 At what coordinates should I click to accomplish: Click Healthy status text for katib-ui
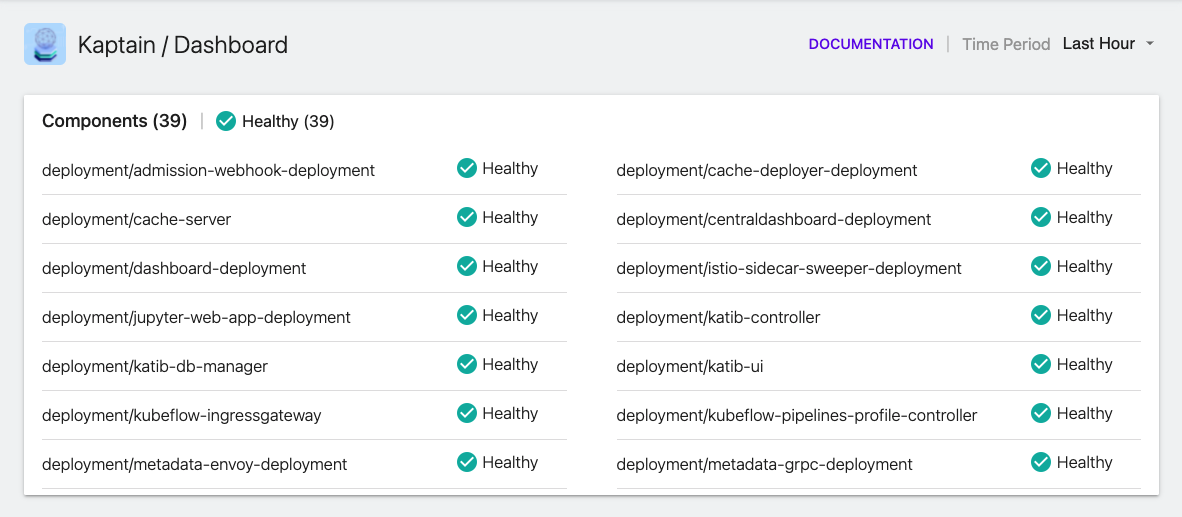[1084, 364]
